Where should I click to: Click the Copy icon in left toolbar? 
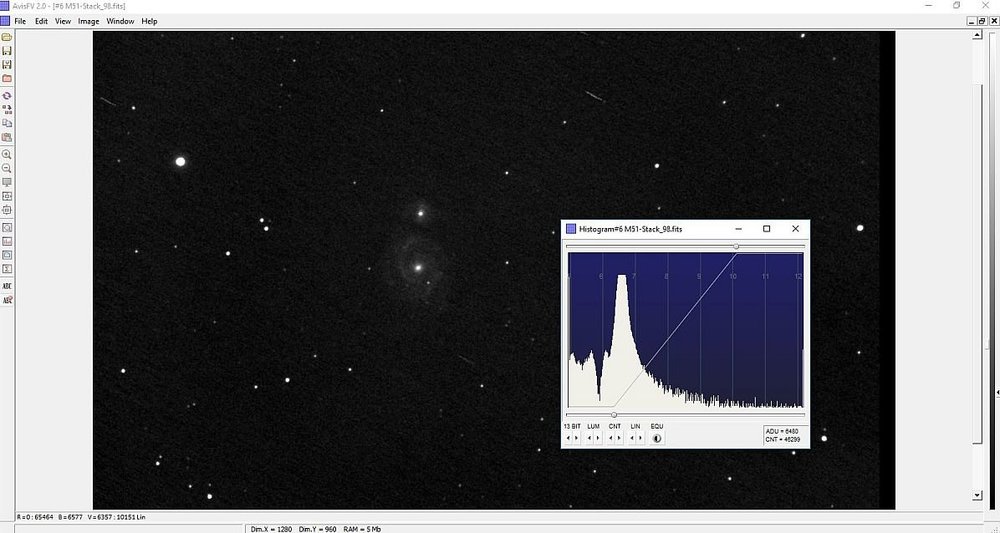7,123
